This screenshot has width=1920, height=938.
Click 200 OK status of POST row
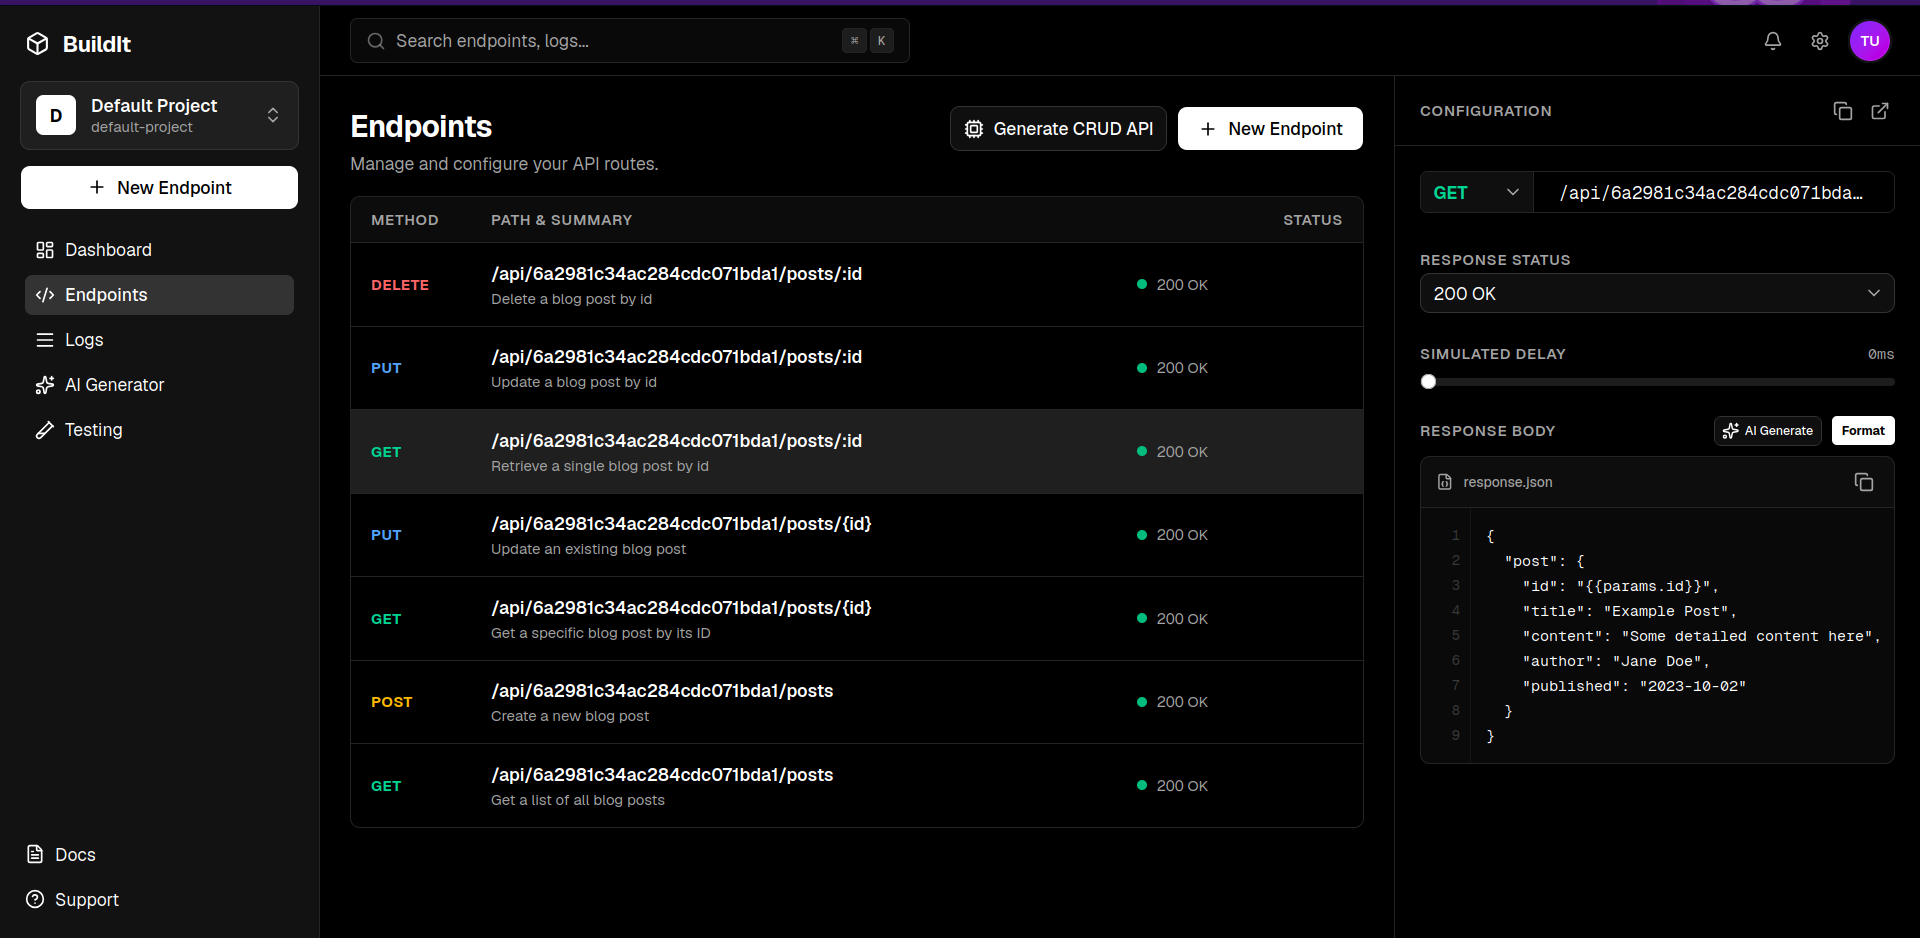pyautogui.click(x=1172, y=702)
